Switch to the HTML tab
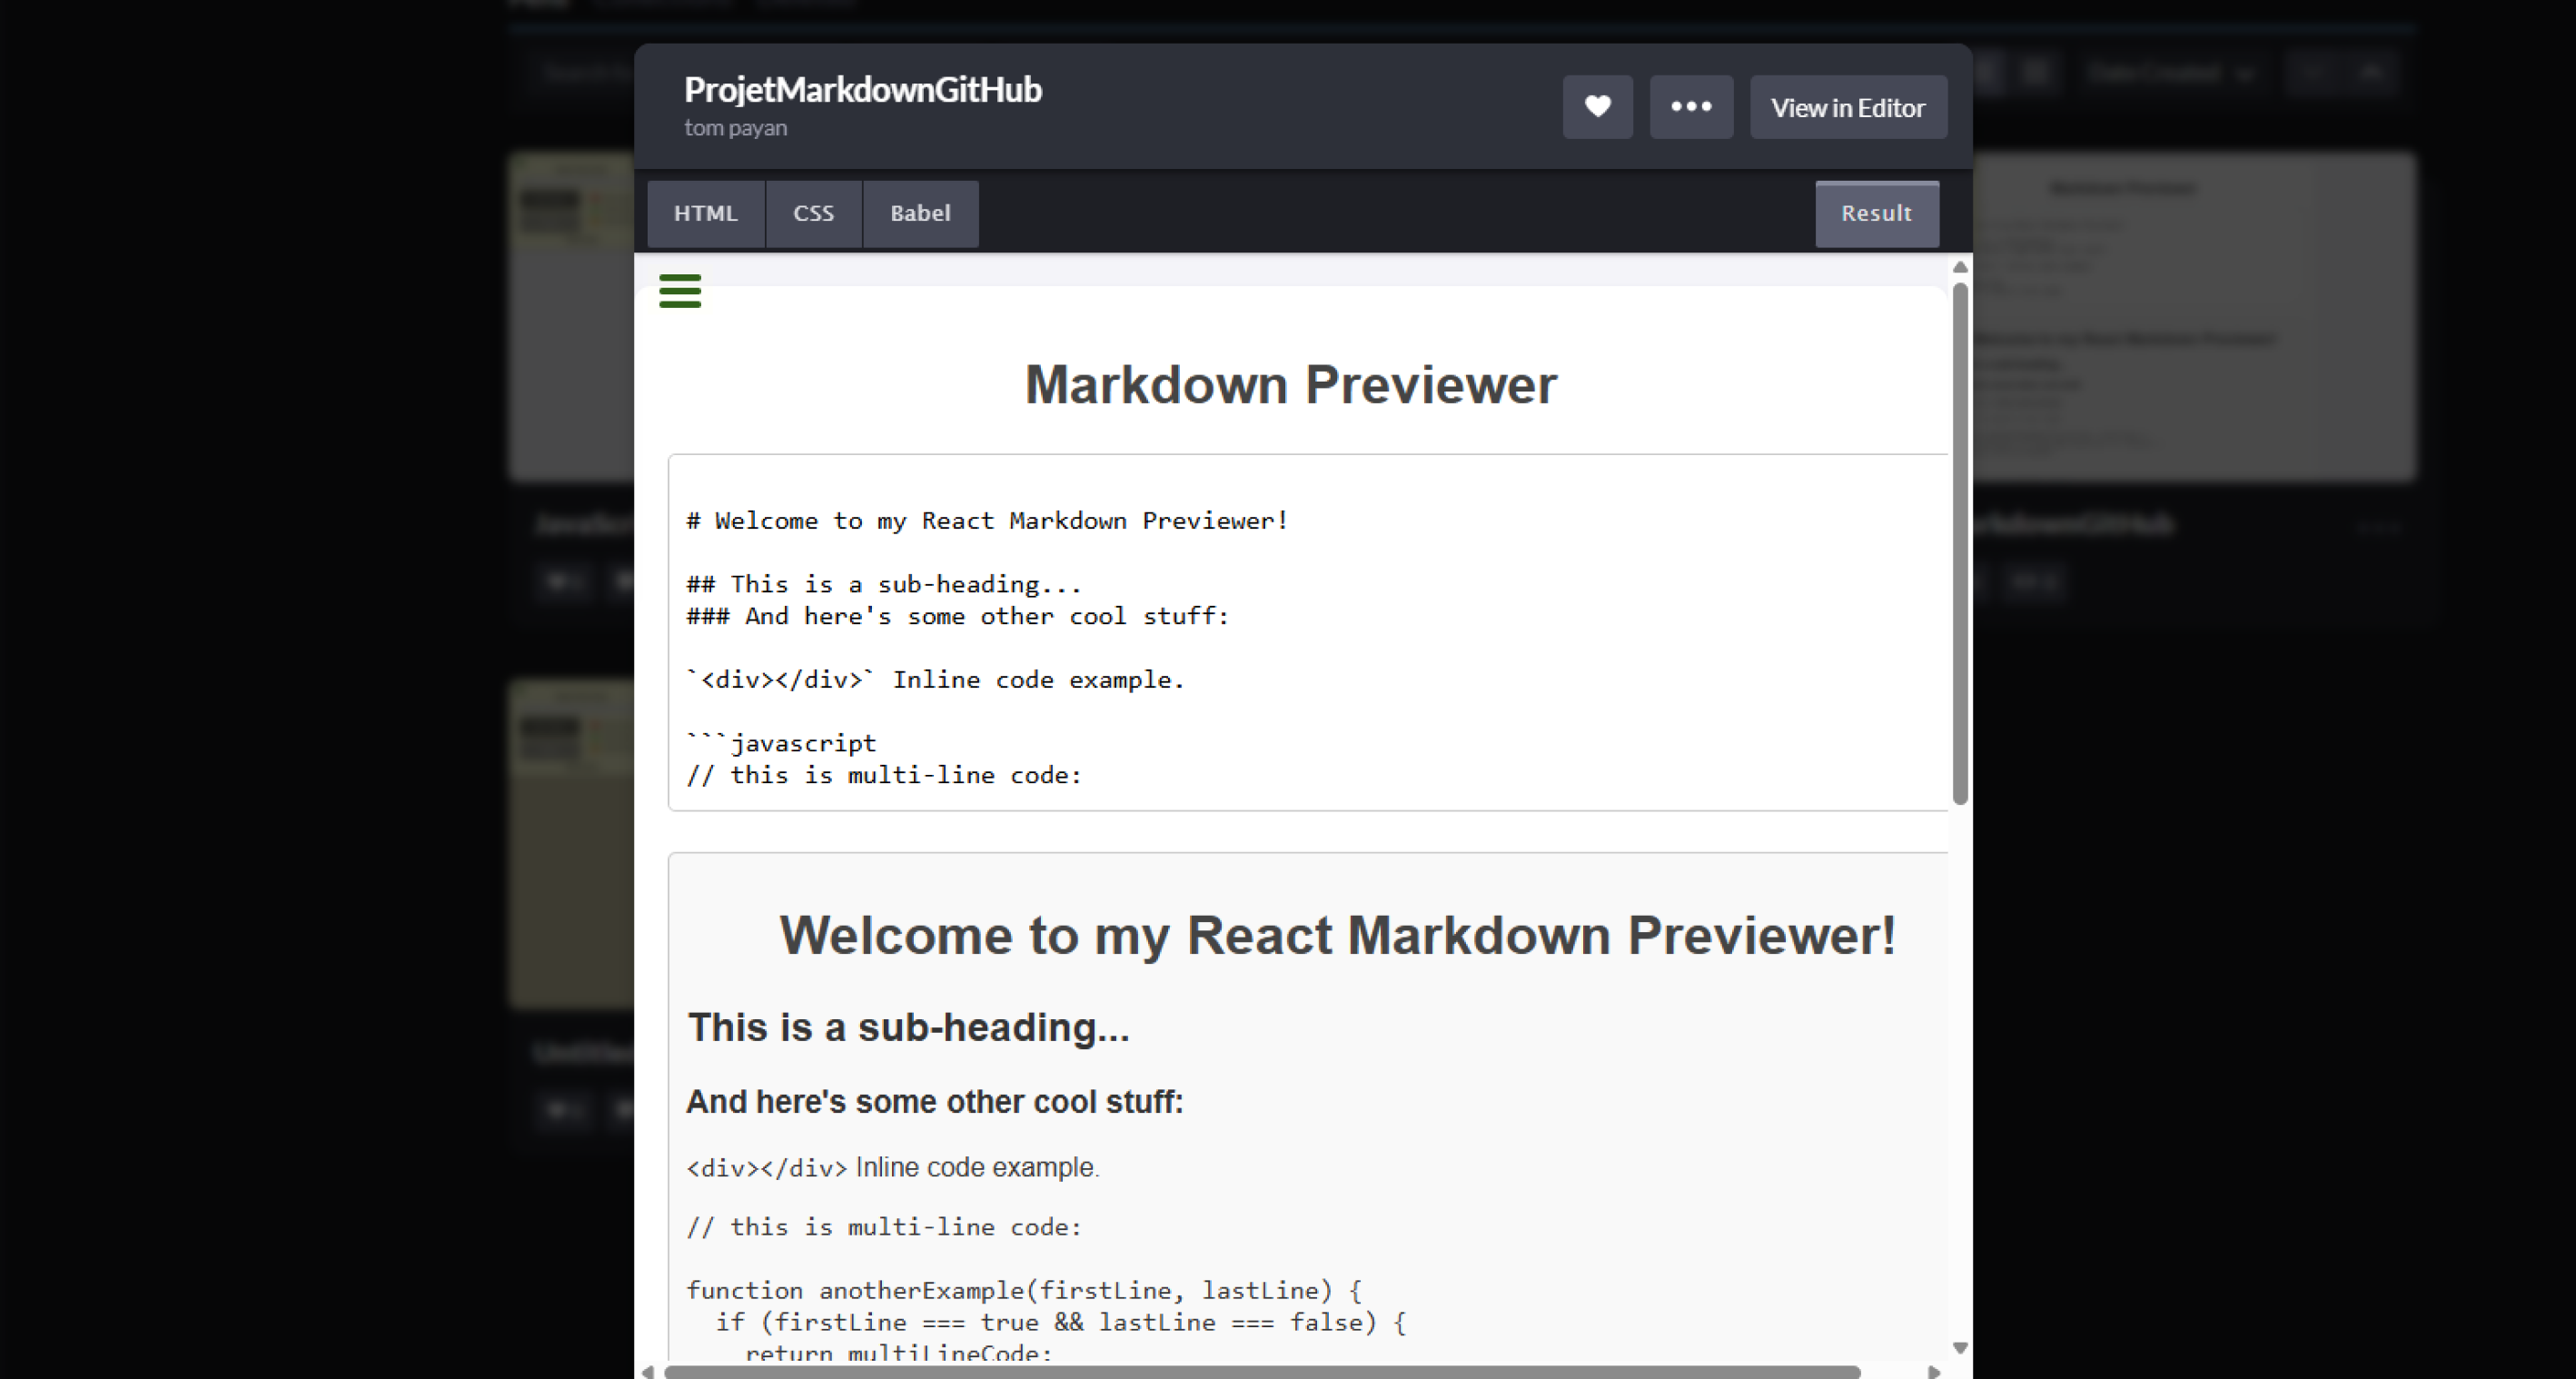This screenshot has height=1379, width=2576. click(x=706, y=213)
